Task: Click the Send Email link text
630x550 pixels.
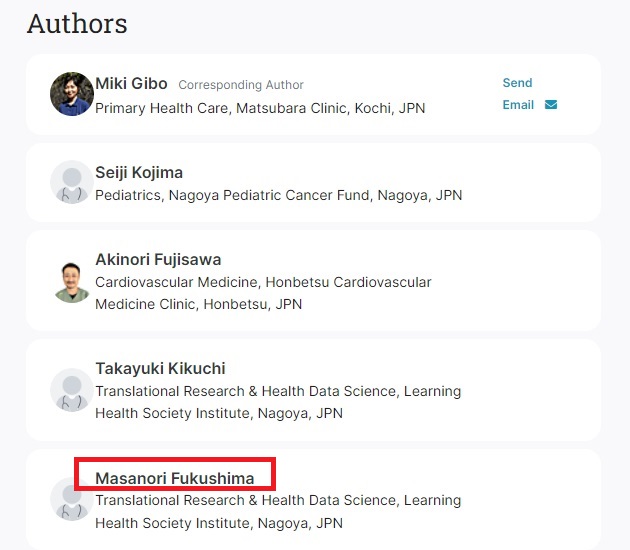Action: pyautogui.click(x=518, y=94)
